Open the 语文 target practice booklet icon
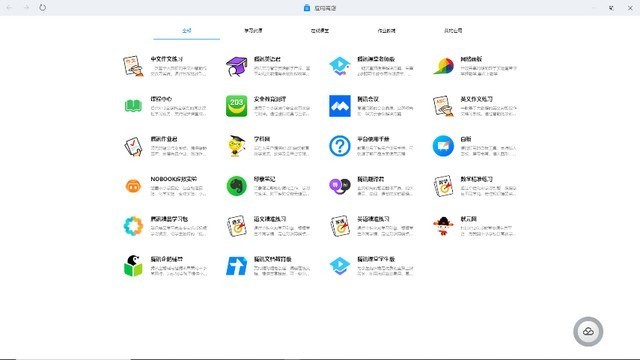640x360 pixels. [236, 226]
